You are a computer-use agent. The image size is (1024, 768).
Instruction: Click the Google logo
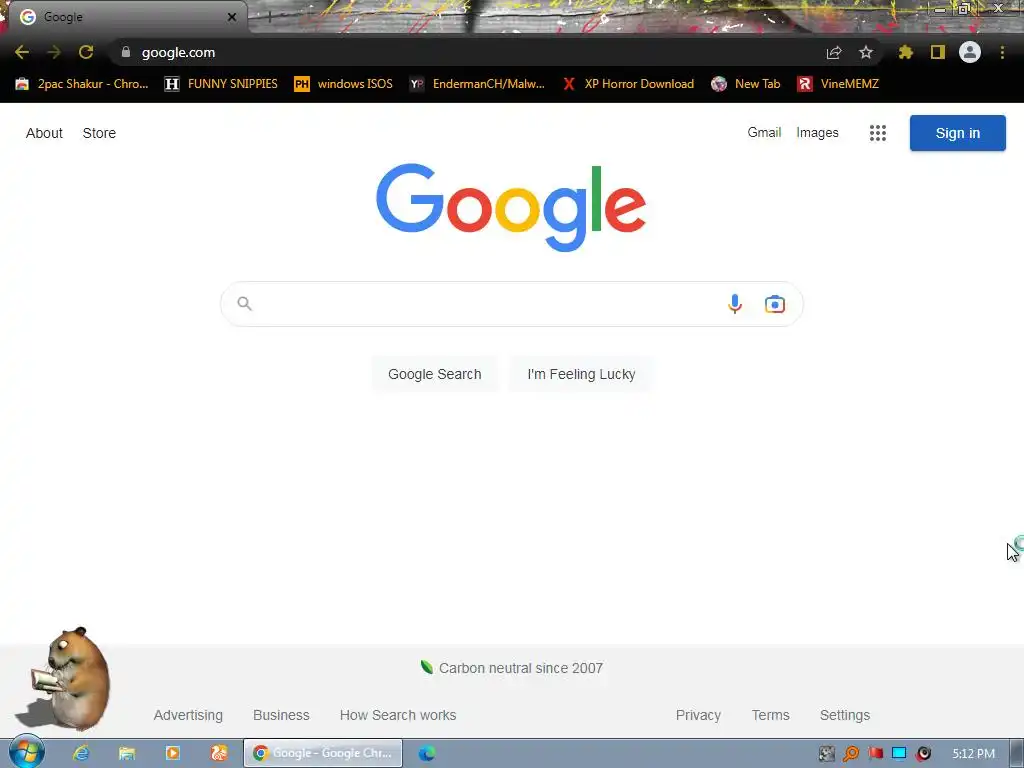(x=511, y=208)
